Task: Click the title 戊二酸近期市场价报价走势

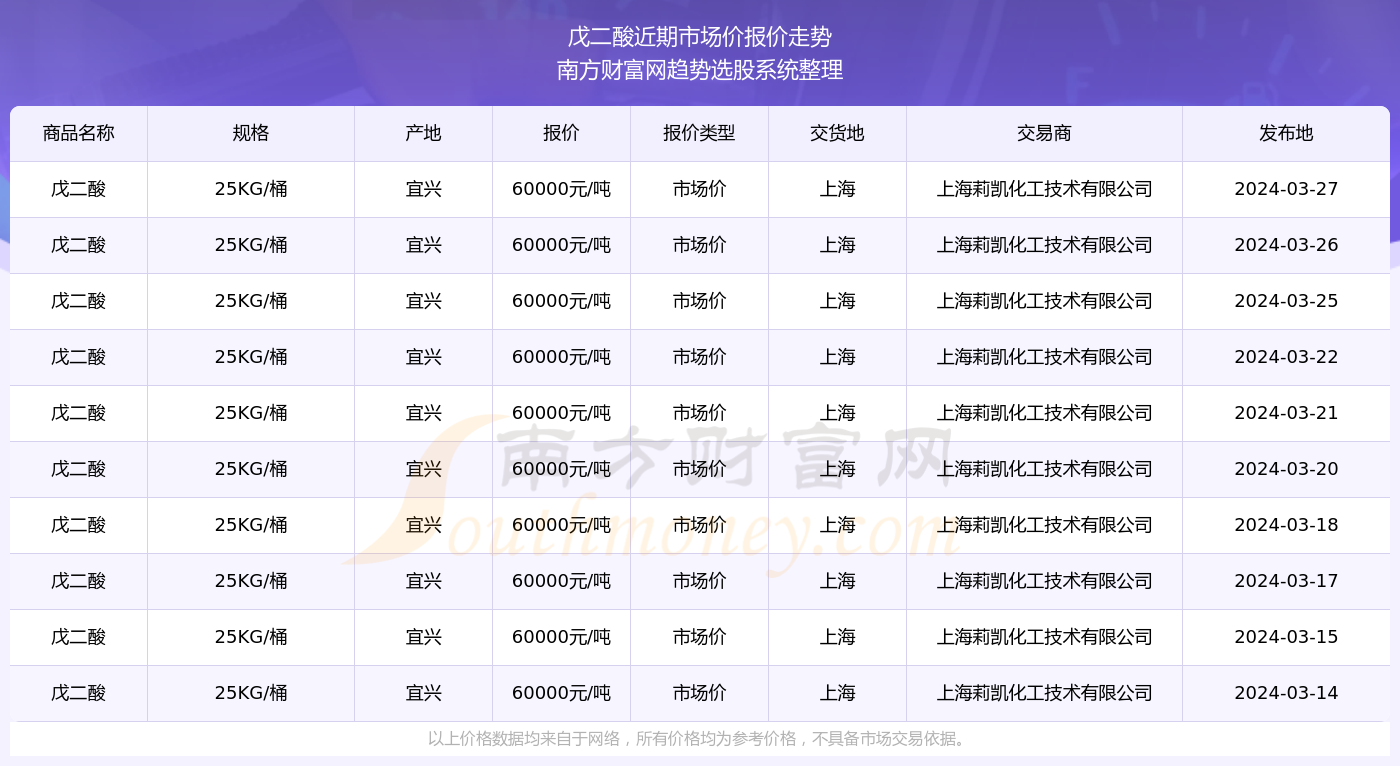Action: tap(700, 38)
